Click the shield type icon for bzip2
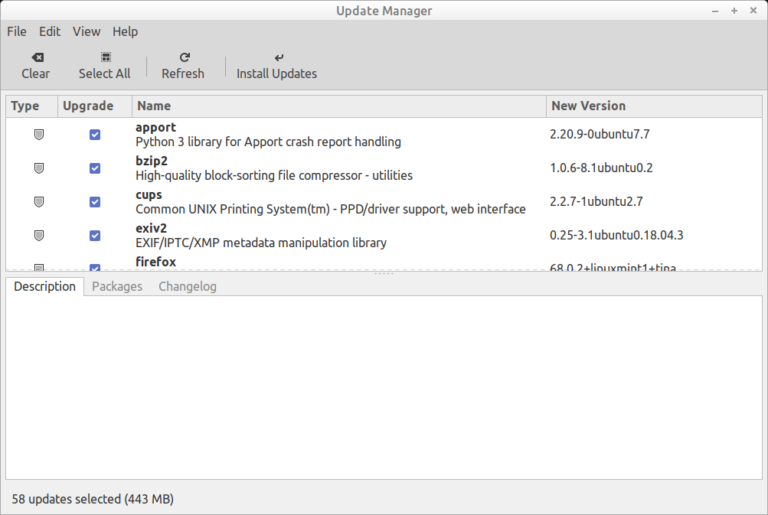The width and height of the screenshot is (768, 515). 39,168
